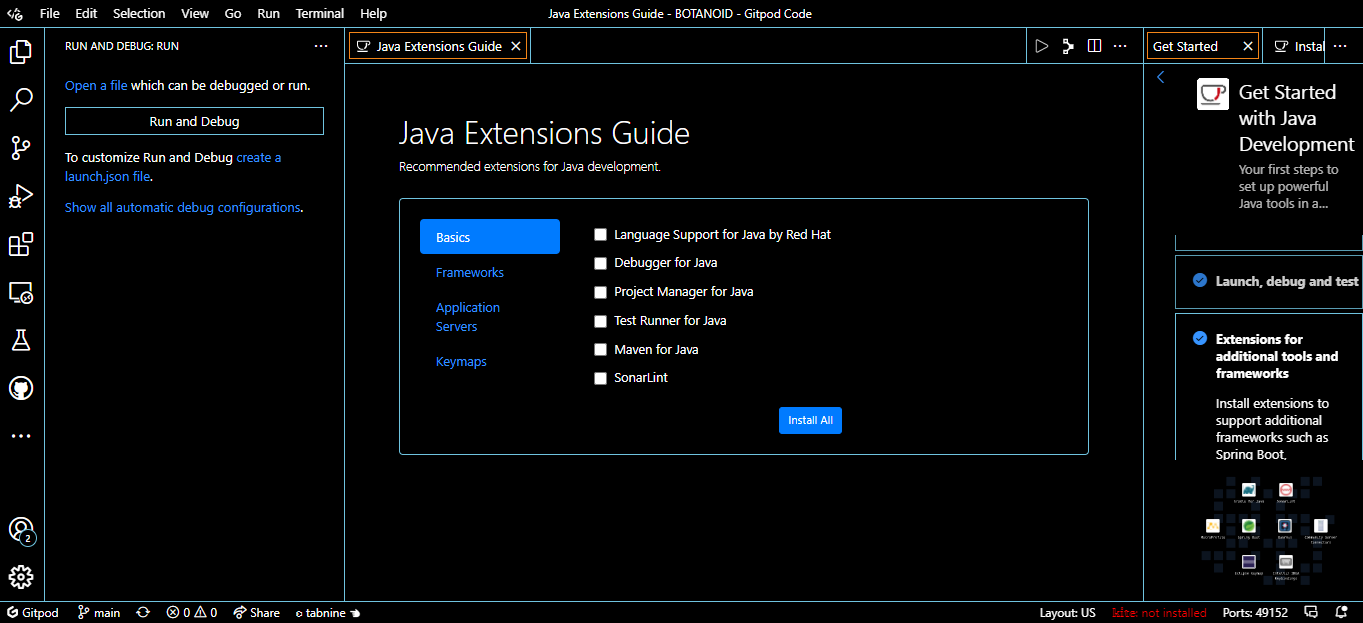Open the Gitpod status bar item

click(33, 613)
